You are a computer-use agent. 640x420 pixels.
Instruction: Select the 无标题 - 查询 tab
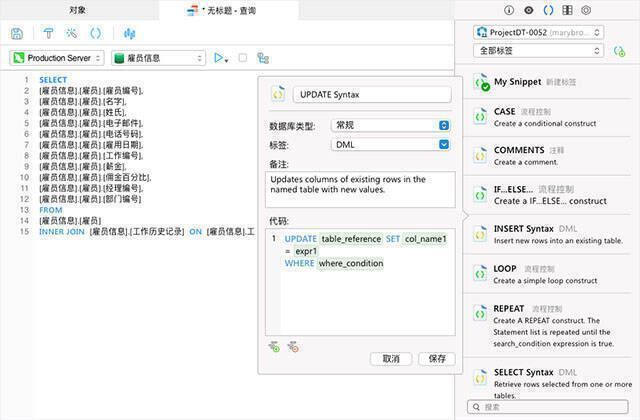pos(228,10)
